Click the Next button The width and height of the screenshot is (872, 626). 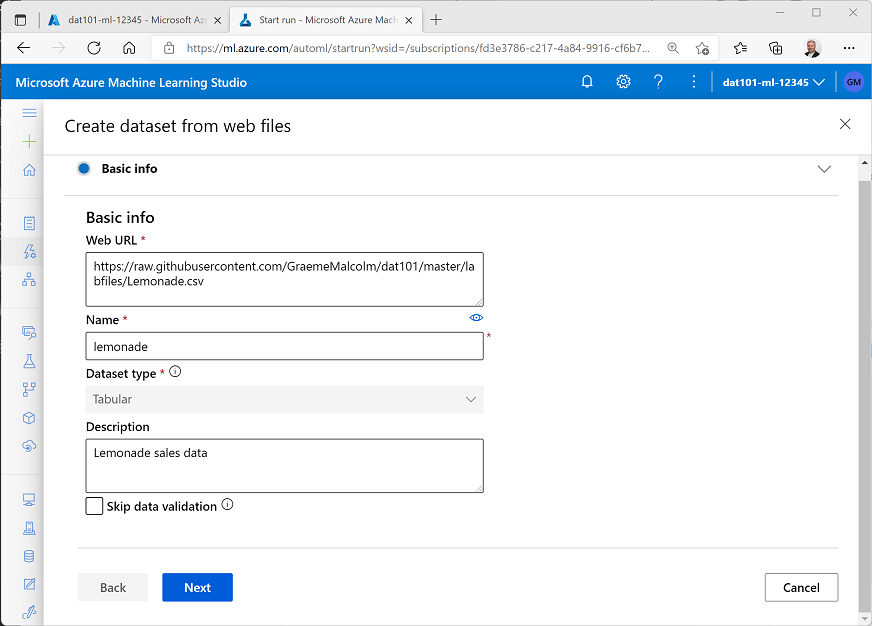point(197,587)
